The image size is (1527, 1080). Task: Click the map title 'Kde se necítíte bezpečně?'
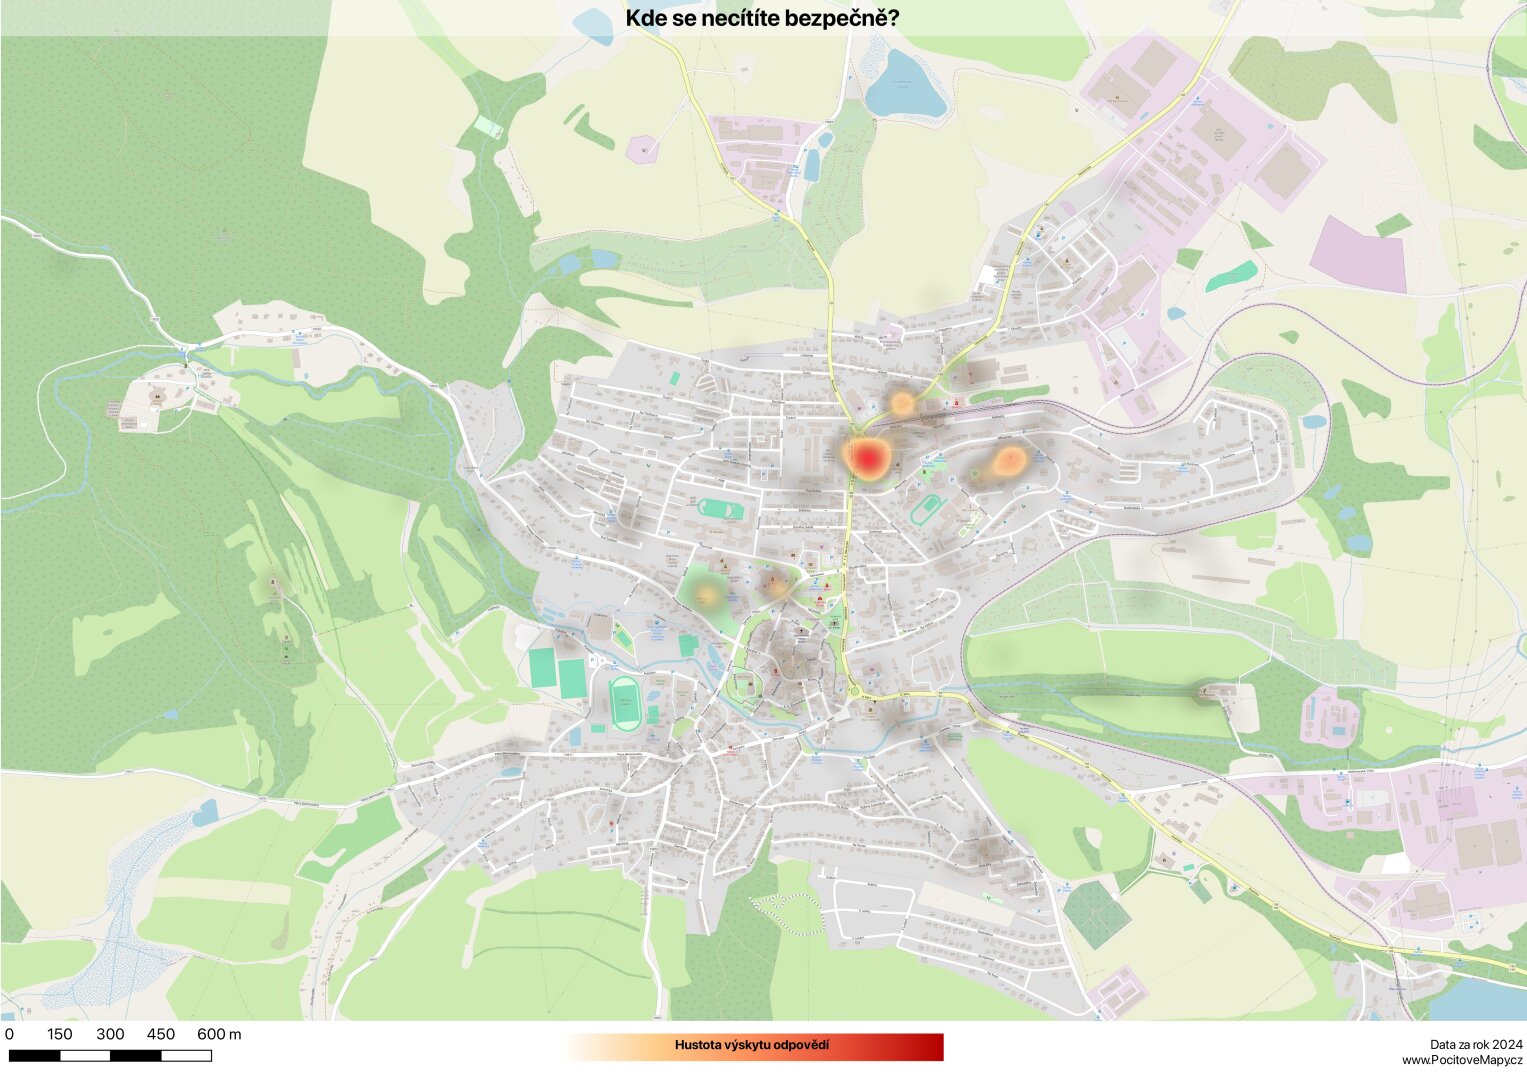(x=762, y=18)
